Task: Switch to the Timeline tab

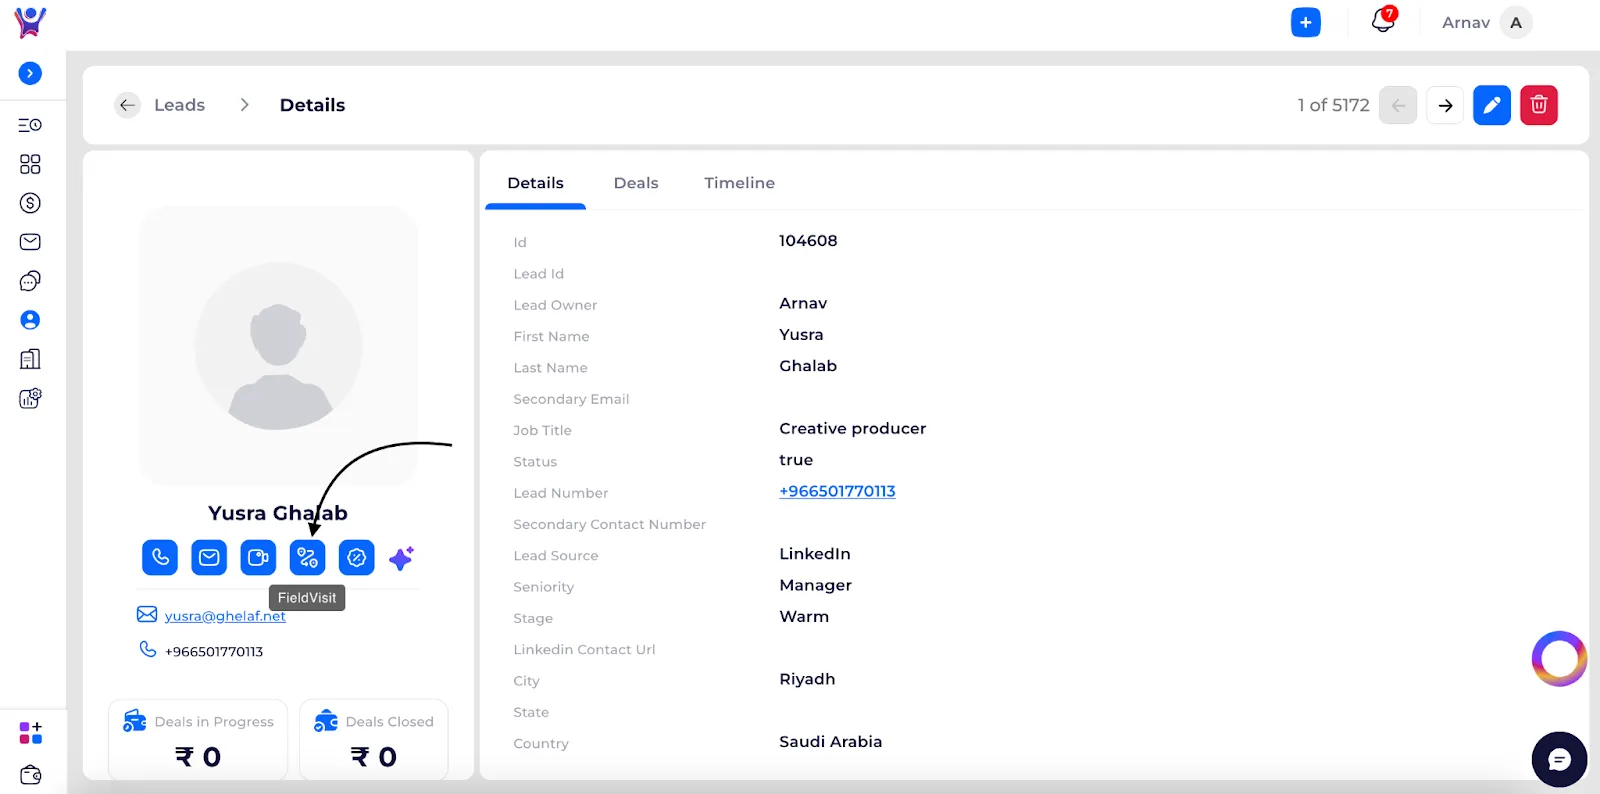Action: tap(739, 183)
